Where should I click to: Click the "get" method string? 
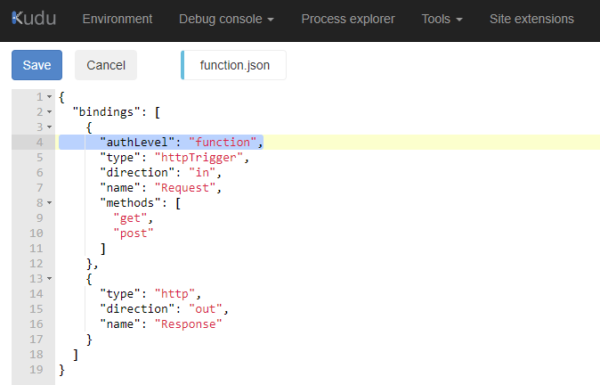(130, 218)
